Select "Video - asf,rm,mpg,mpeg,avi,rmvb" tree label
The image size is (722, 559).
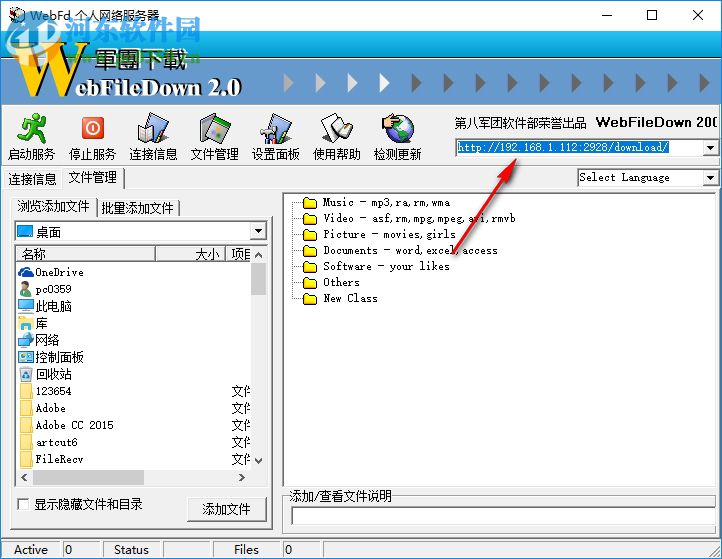click(419, 219)
